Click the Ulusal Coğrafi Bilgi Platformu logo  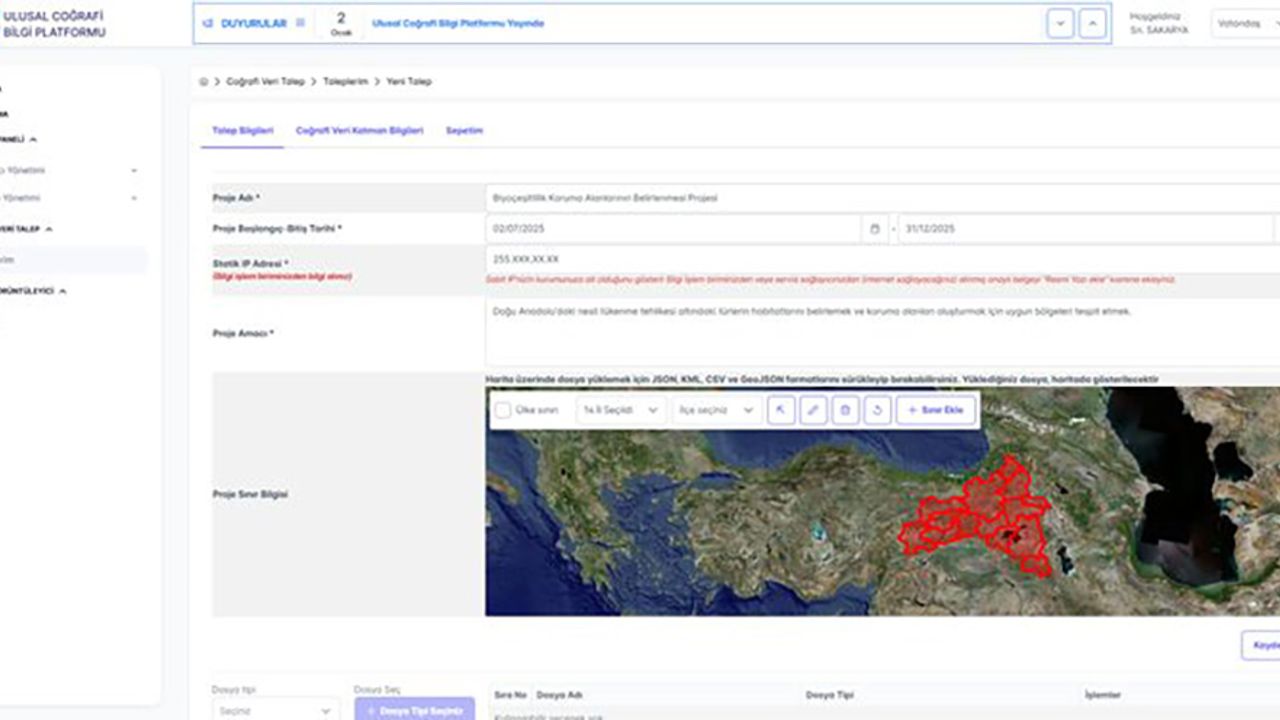55,24
